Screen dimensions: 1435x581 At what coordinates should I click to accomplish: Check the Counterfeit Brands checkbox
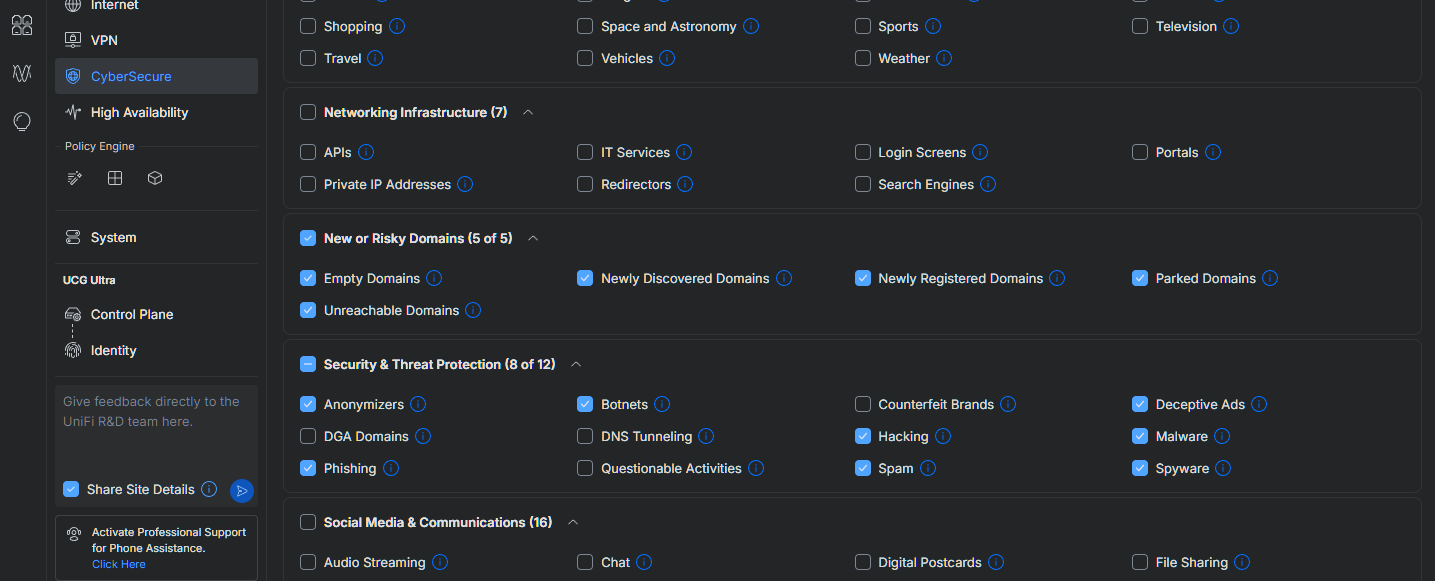(x=863, y=405)
